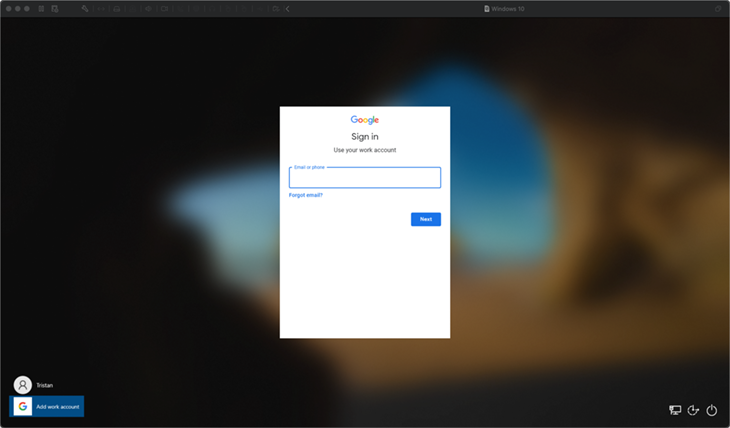Open the Windows network connection icon

coord(675,410)
